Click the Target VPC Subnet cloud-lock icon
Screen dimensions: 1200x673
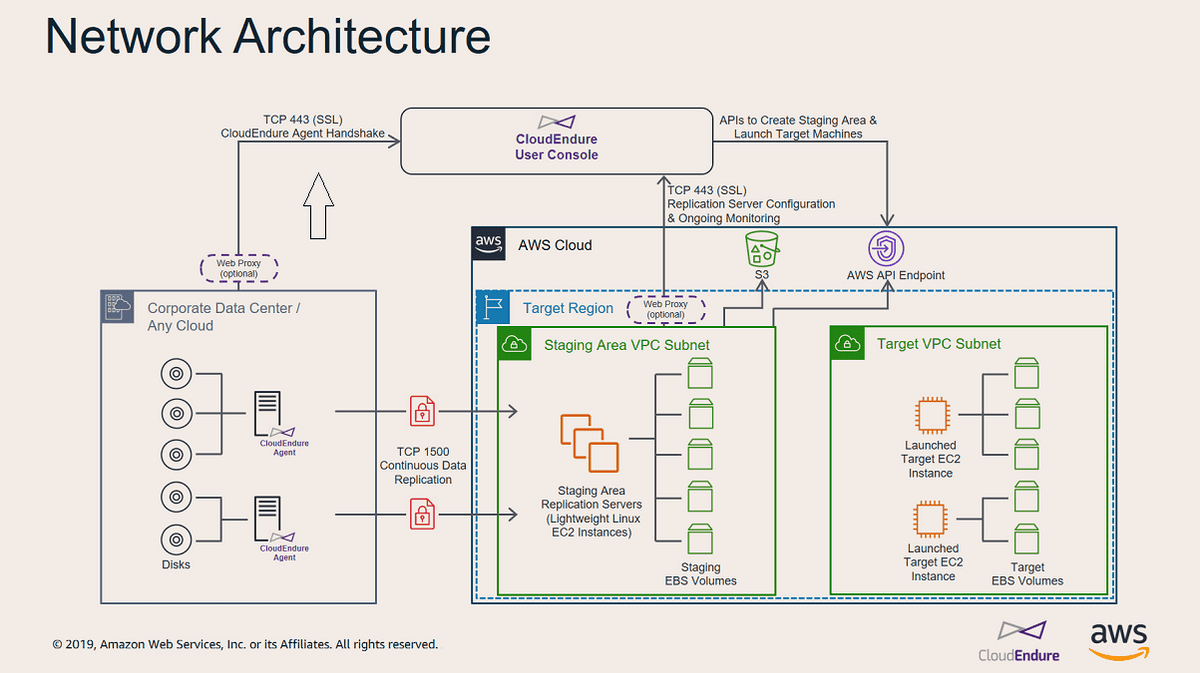[x=847, y=344]
